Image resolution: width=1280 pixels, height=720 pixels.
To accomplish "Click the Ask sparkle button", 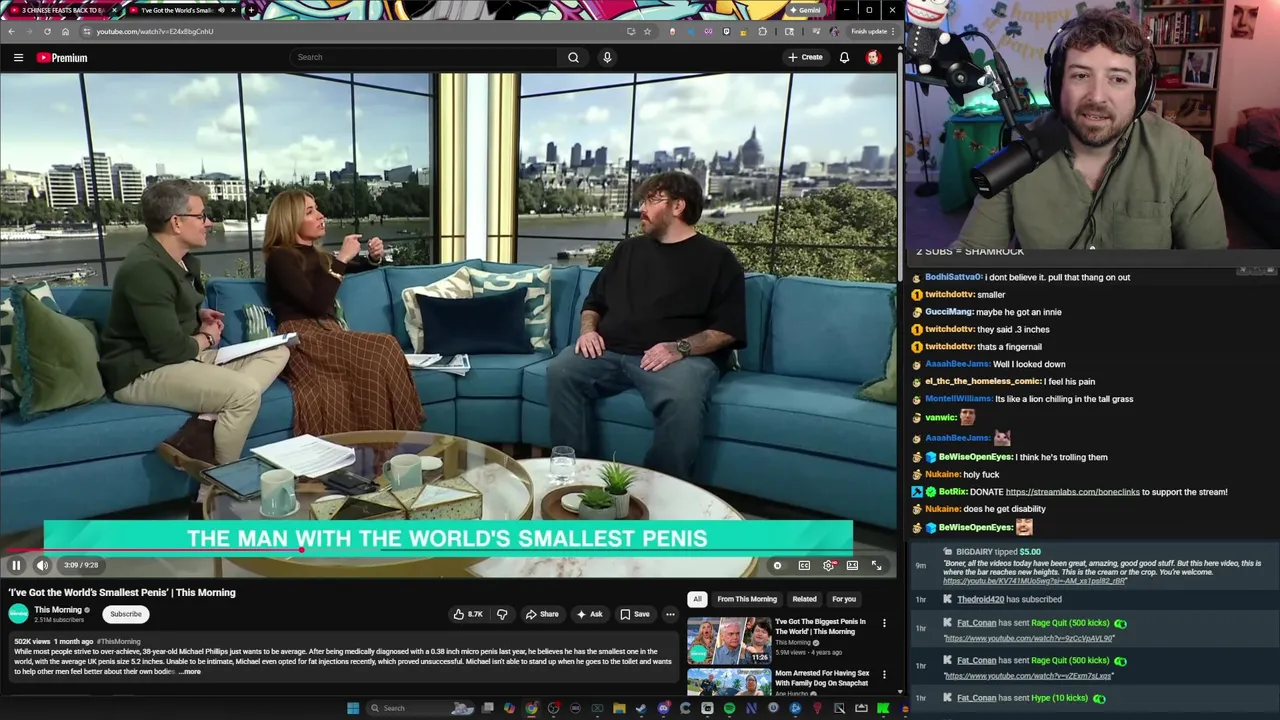I will tap(589, 614).
